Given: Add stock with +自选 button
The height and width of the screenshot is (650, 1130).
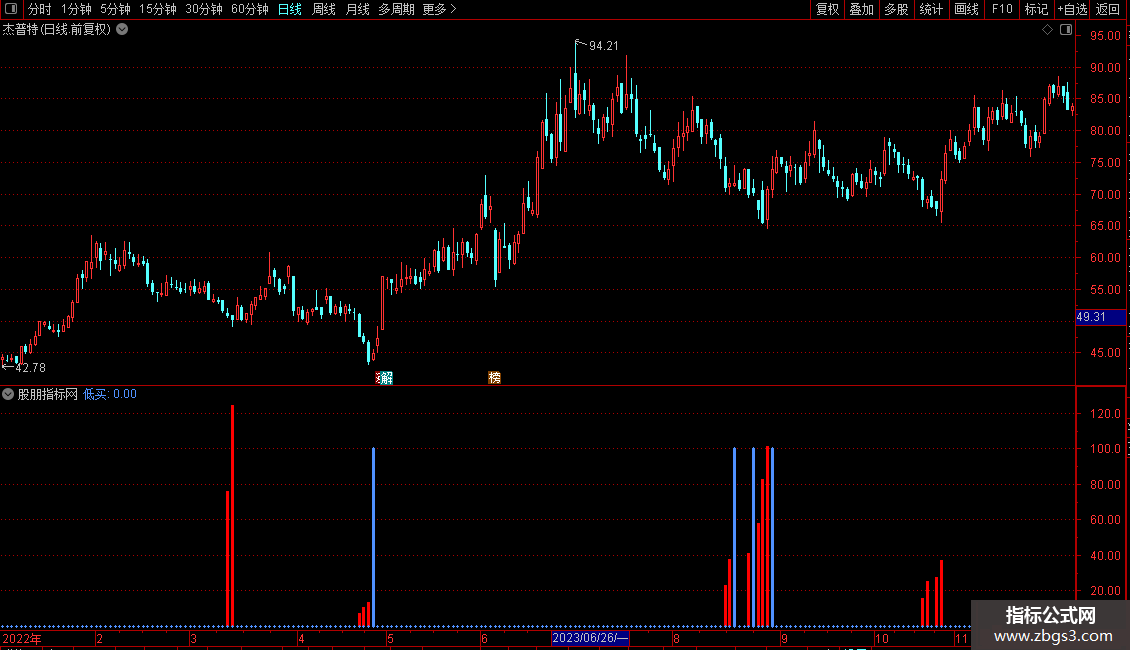Looking at the screenshot, I should (1072, 9).
